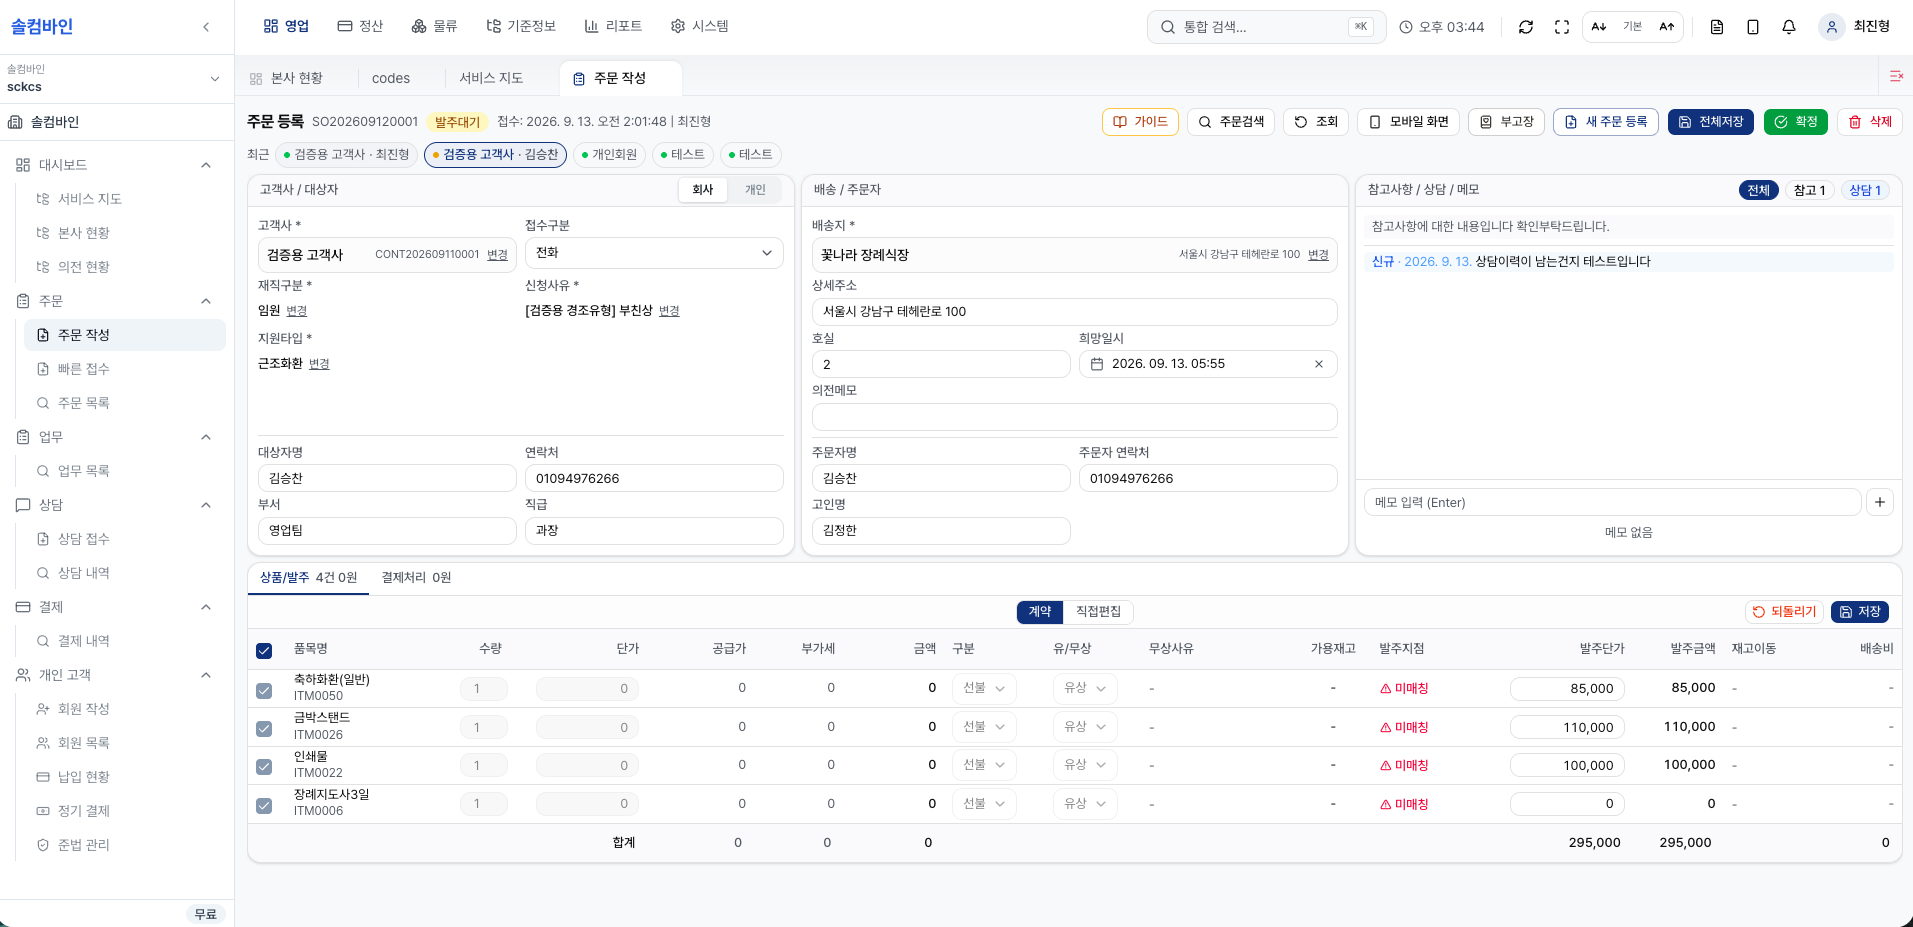The width and height of the screenshot is (1913, 927).
Task: Switch item mode to 직접편집
Action: 1098,611
